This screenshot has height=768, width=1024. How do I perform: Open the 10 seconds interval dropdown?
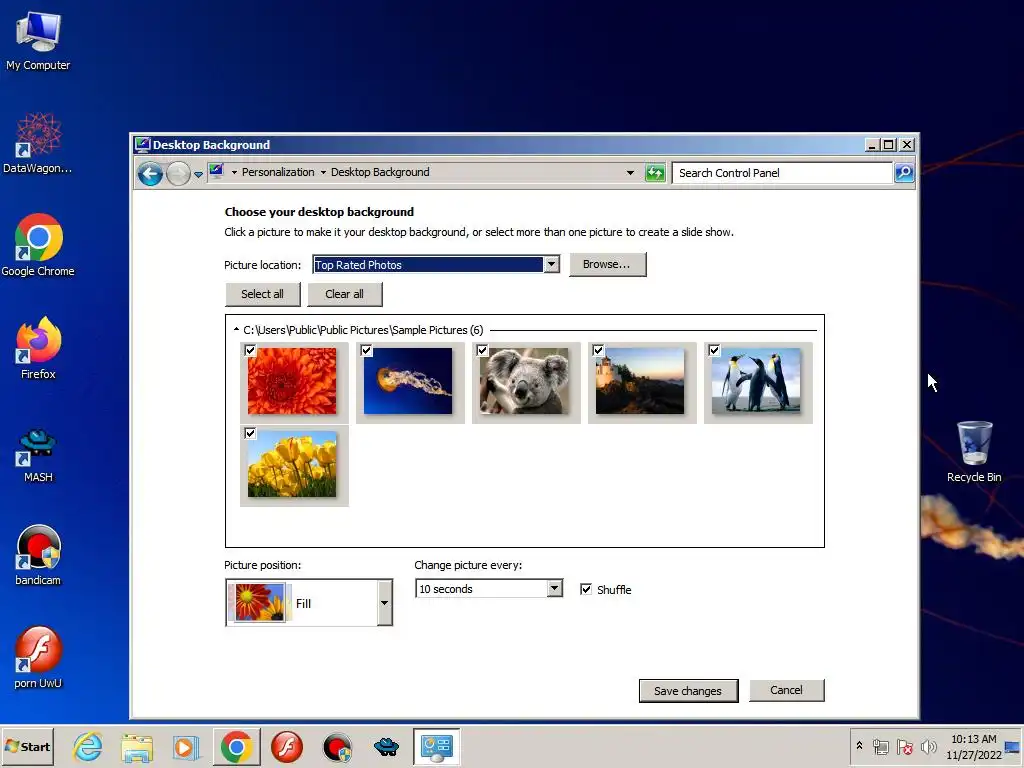pos(488,588)
